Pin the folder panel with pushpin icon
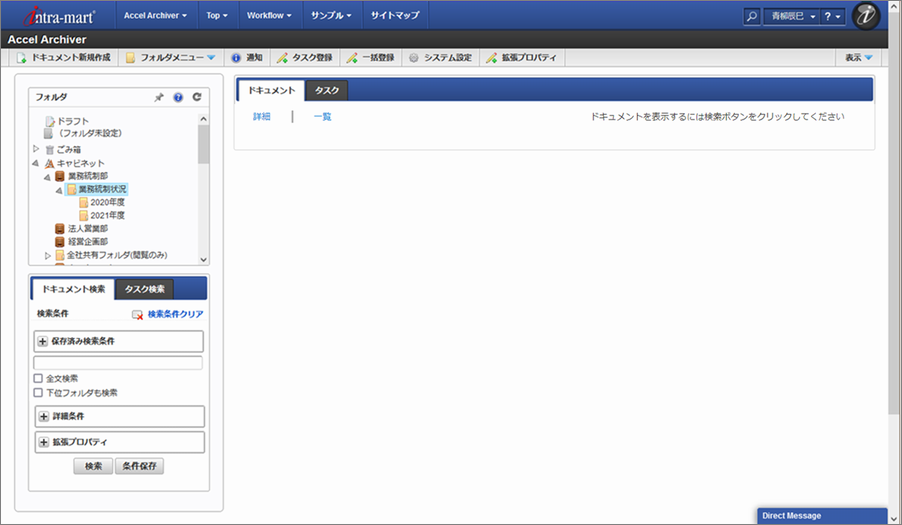The width and height of the screenshot is (902, 525). click(x=159, y=97)
